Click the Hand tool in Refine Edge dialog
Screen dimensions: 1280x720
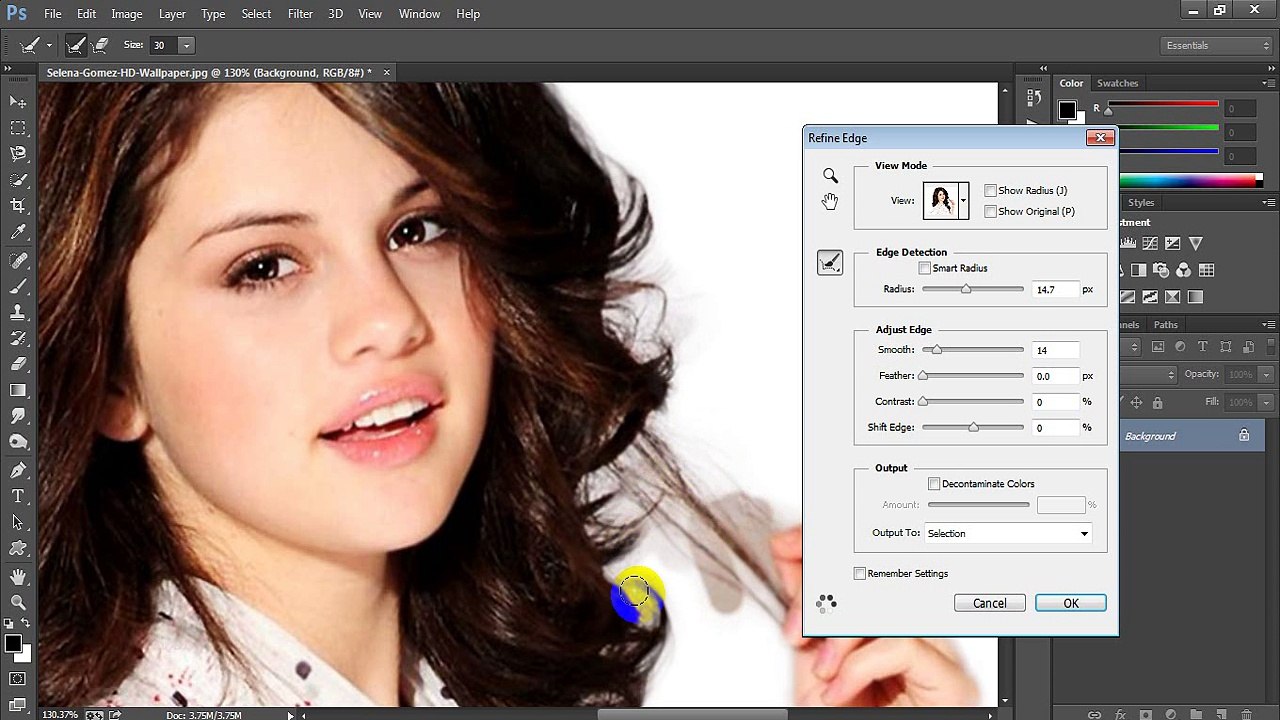point(830,201)
